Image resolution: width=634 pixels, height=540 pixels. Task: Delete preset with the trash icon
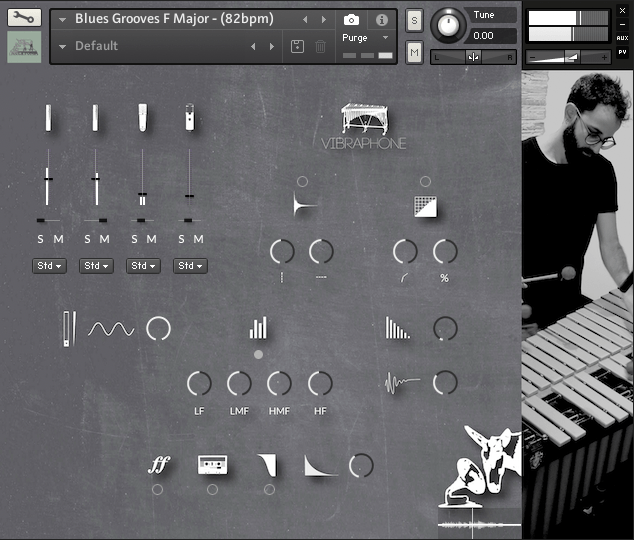pos(320,46)
